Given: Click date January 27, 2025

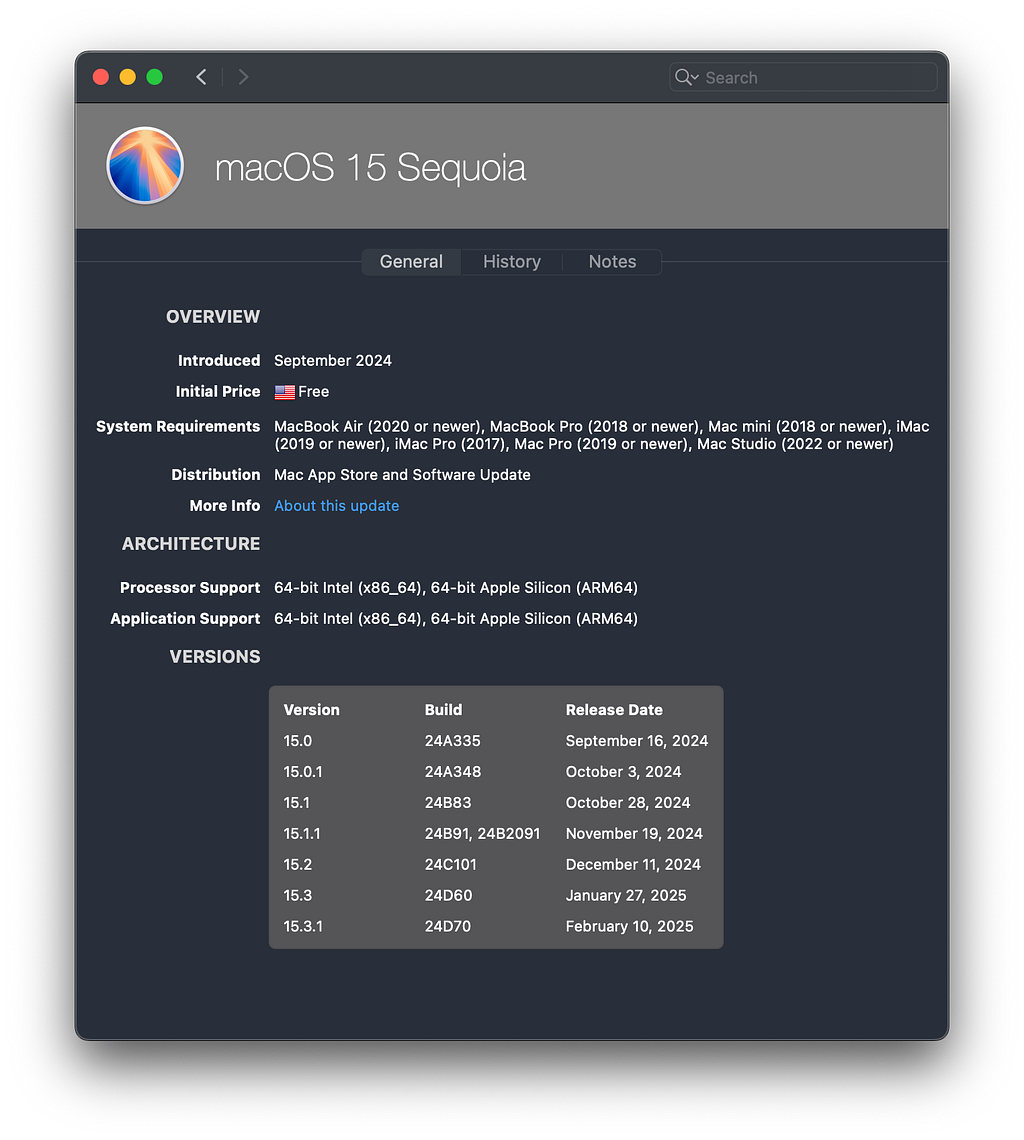Looking at the screenshot, I should [x=626, y=896].
